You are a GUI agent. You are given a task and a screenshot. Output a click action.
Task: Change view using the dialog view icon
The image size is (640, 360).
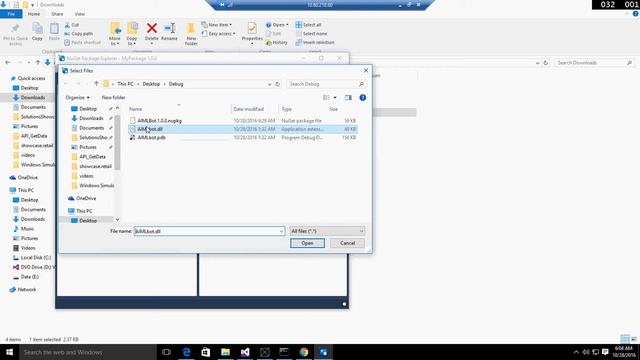(326, 98)
